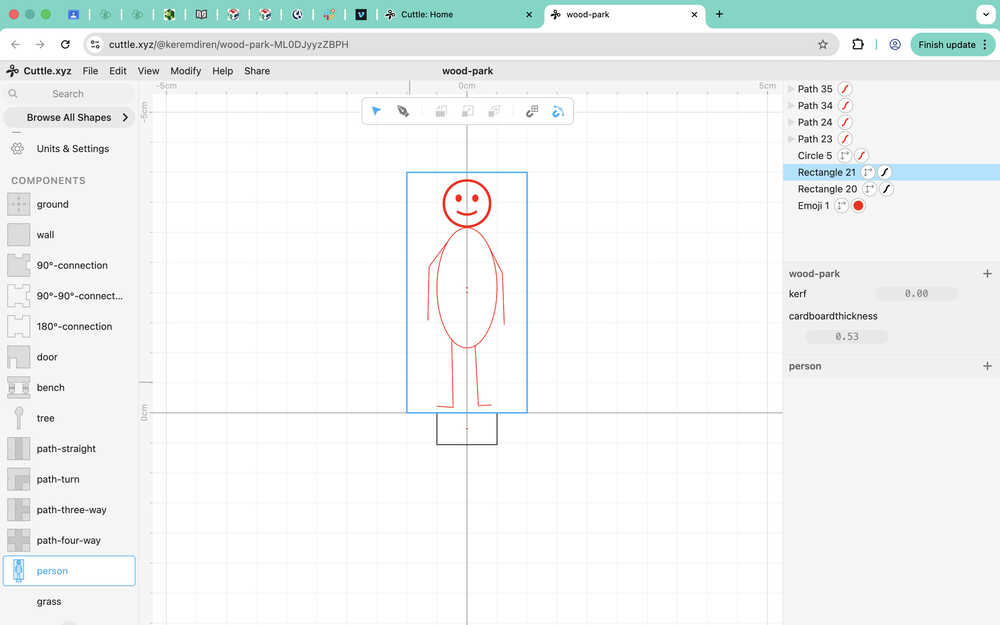
Task: Select the Pen tool
Action: (x=403, y=111)
